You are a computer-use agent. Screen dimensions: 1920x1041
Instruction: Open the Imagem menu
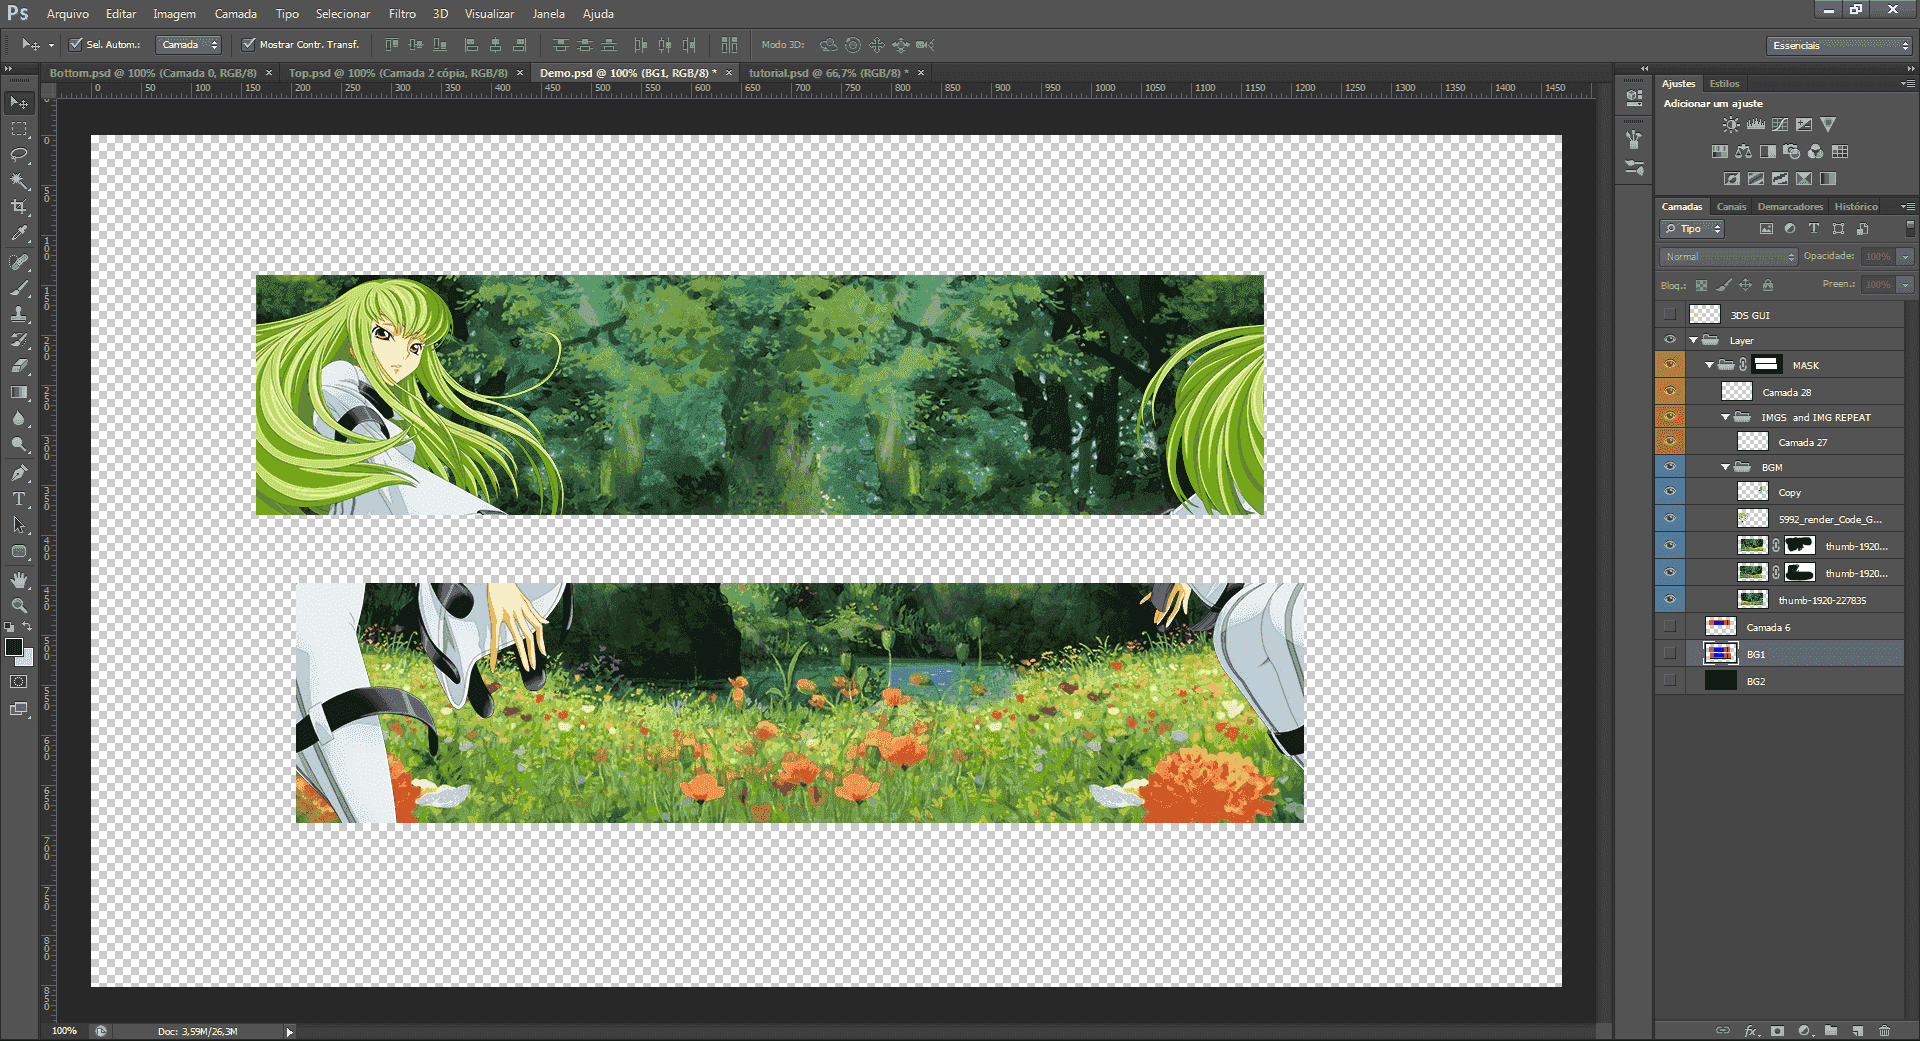pos(174,14)
